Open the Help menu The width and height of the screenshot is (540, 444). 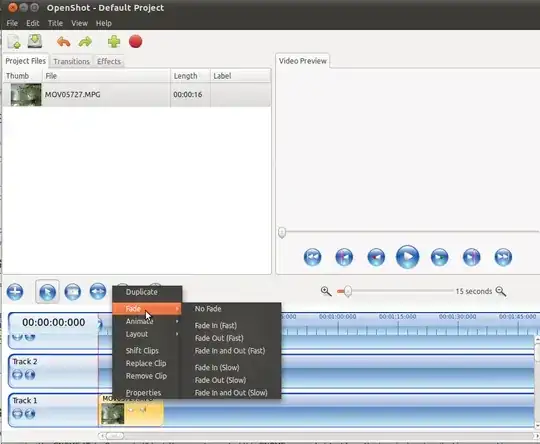point(104,23)
